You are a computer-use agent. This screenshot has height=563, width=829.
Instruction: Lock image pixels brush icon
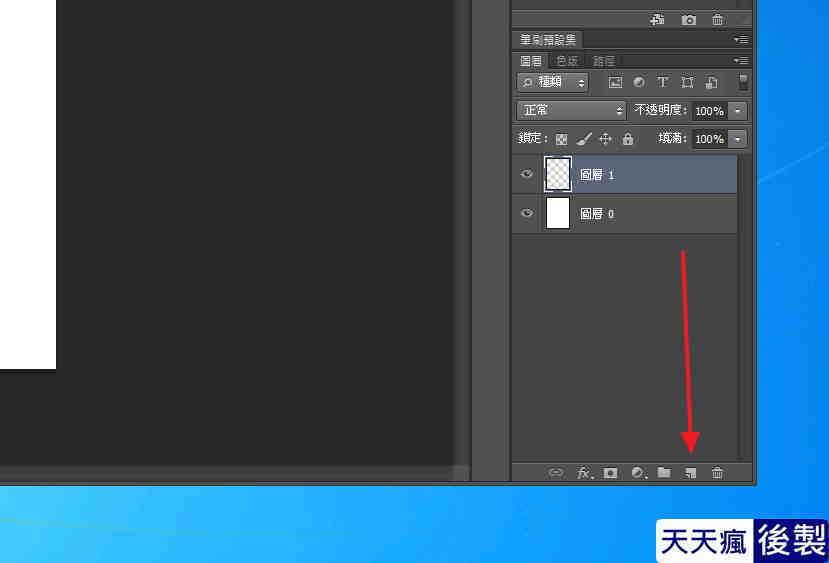(584, 139)
